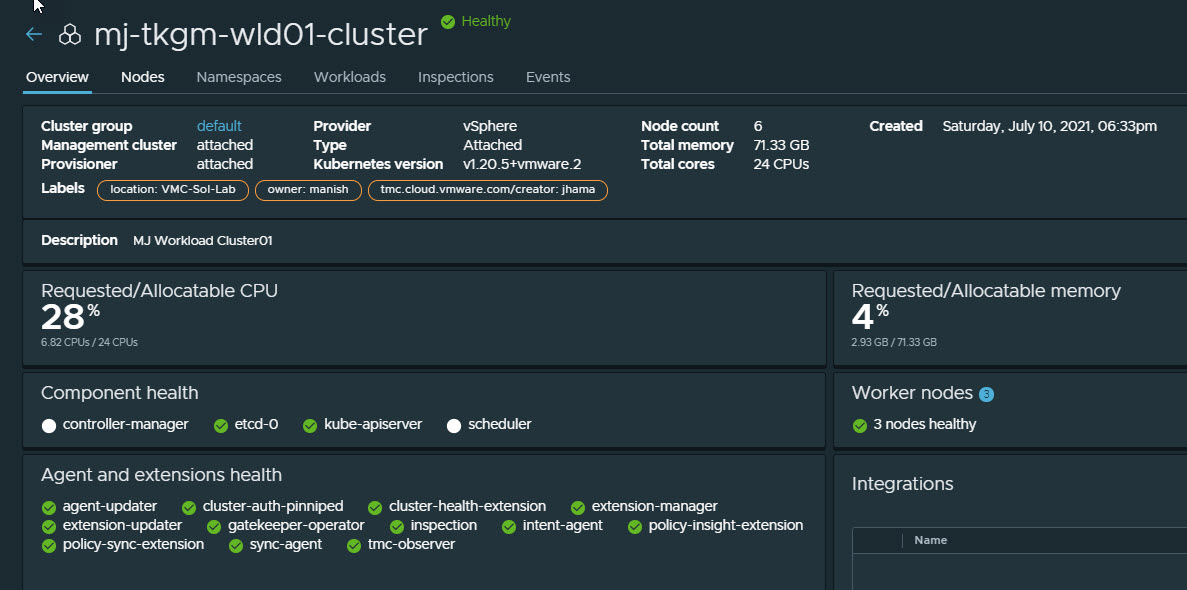
Task: Click the kube-apiserver green check icon
Action: (x=310, y=425)
